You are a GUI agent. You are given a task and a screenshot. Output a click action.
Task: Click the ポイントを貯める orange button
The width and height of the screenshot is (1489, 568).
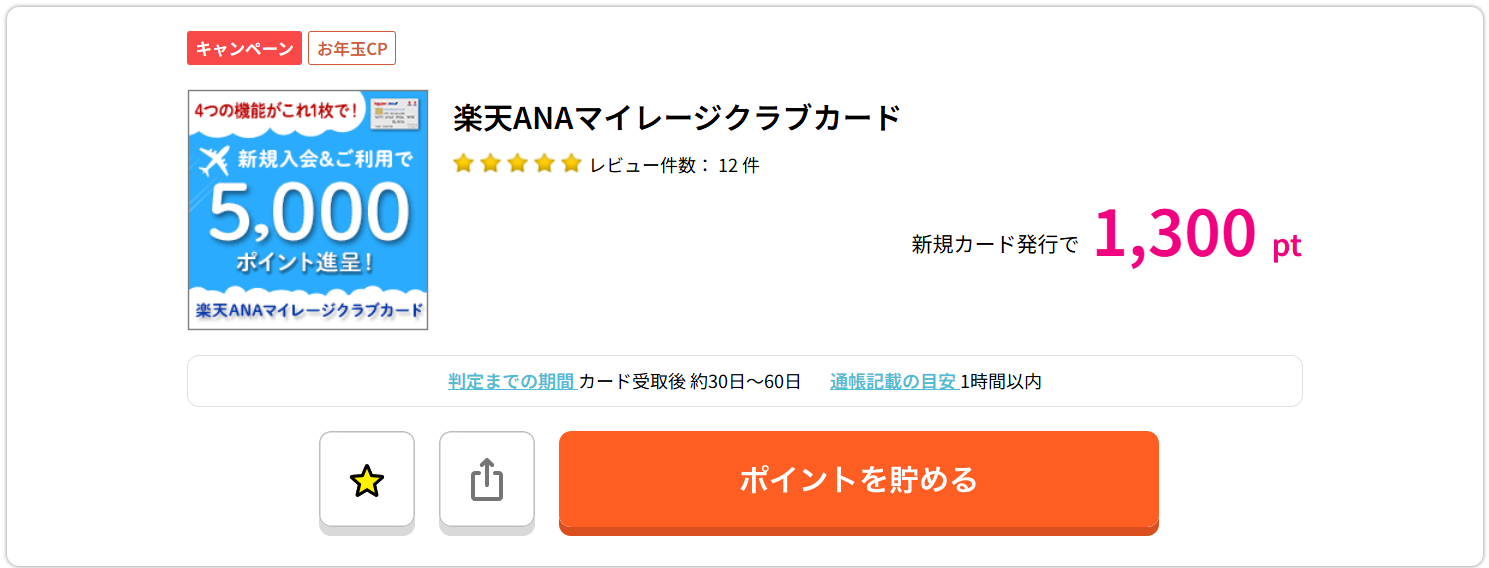858,480
